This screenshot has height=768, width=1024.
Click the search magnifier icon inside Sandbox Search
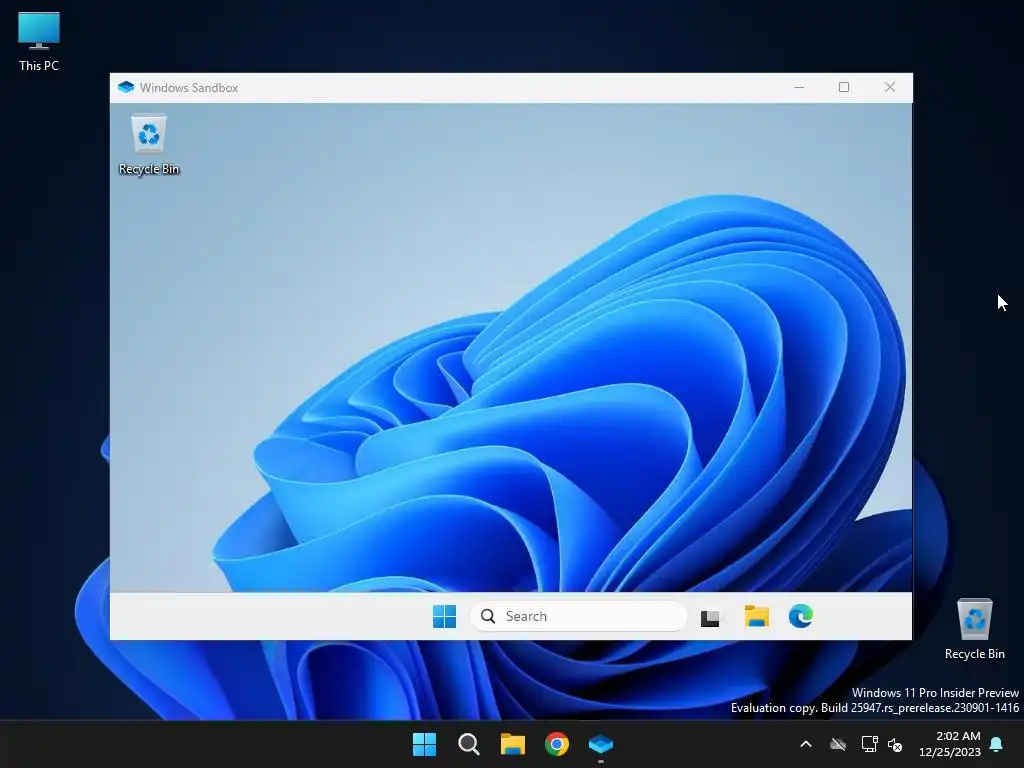[x=488, y=616]
